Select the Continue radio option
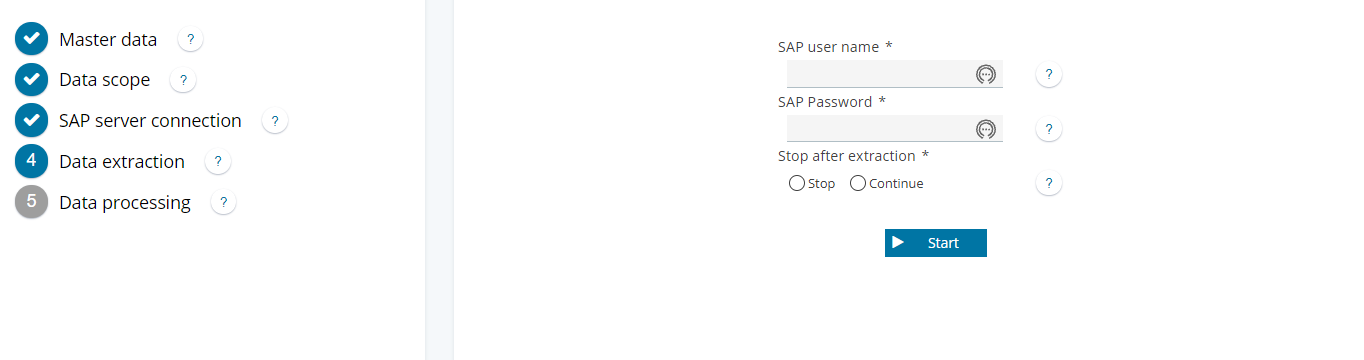Viewport: 1364px width, 360px height. pos(857,183)
